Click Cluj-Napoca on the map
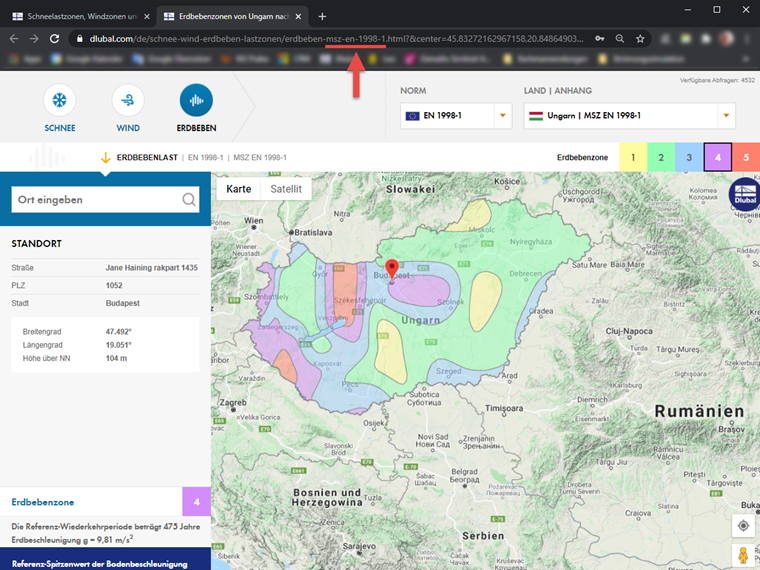Screen dimensions: 760x570 [x=629, y=331]
